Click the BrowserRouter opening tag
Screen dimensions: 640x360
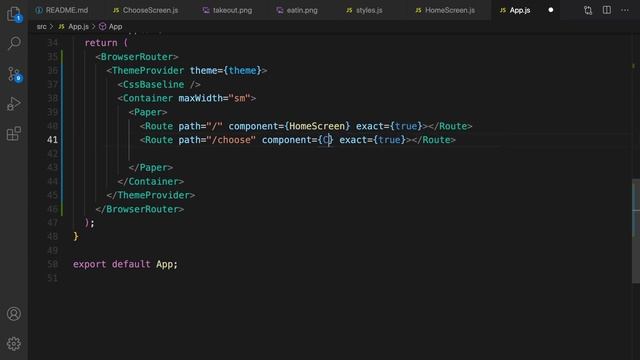coord(137,57)
